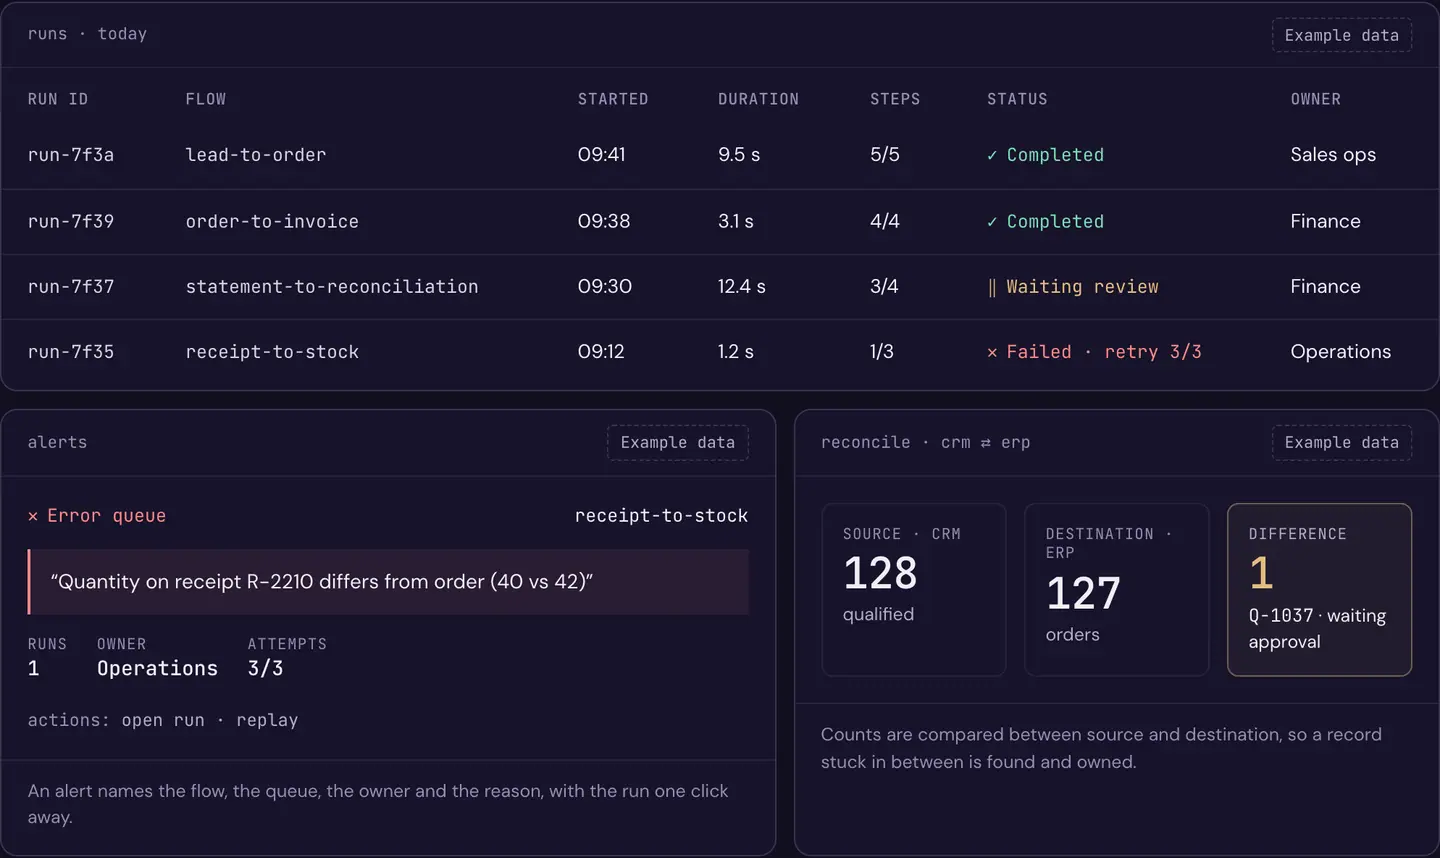This screenshot has width=1440, height=858.
Task: Click the RUN ID column header
Action: pos(58,99)
